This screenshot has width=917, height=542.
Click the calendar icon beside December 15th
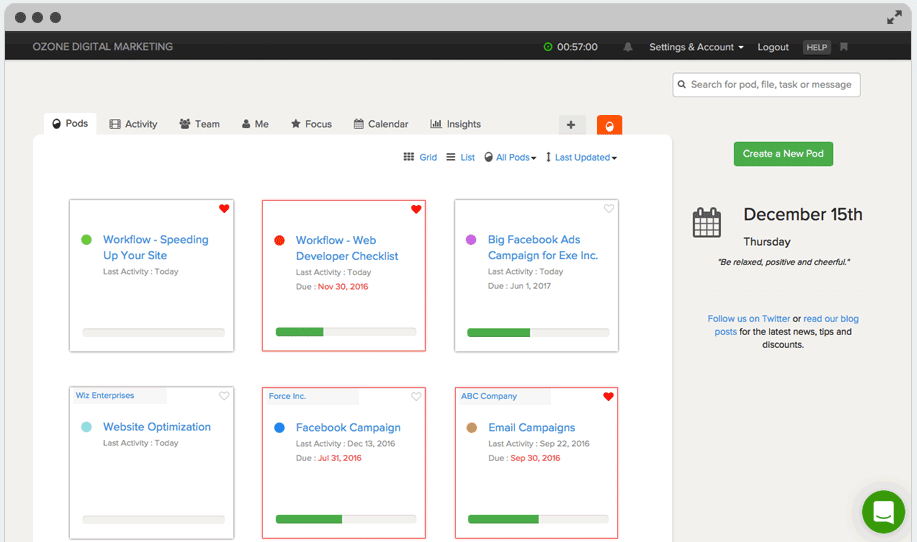click(x=707, y=222)
